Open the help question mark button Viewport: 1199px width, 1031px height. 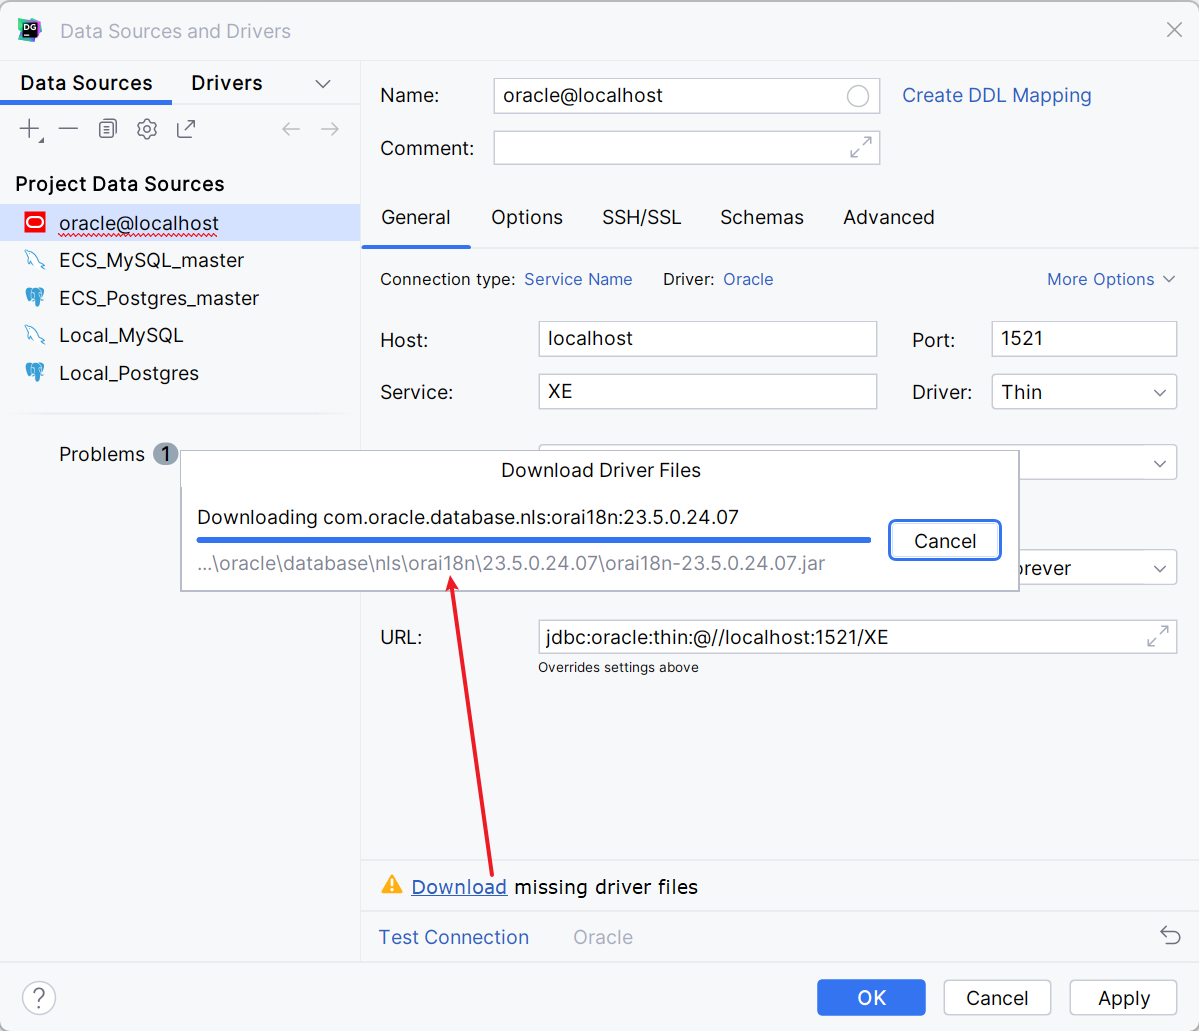click(x=39, y=998)
